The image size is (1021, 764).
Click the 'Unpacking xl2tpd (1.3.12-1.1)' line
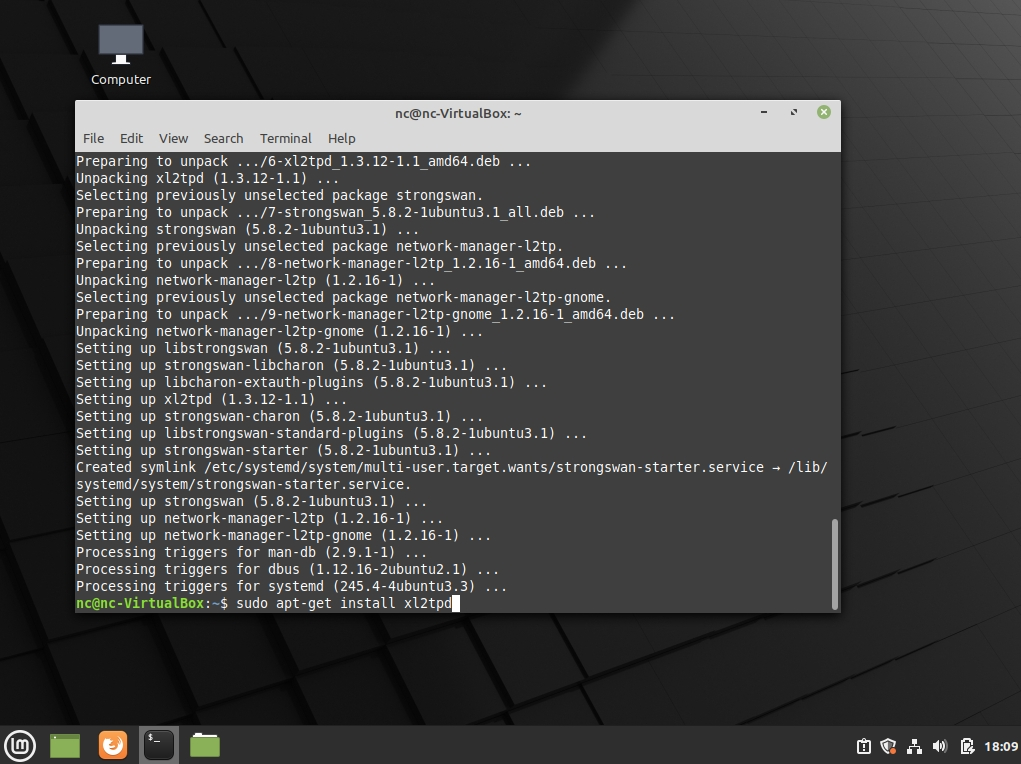207,178
